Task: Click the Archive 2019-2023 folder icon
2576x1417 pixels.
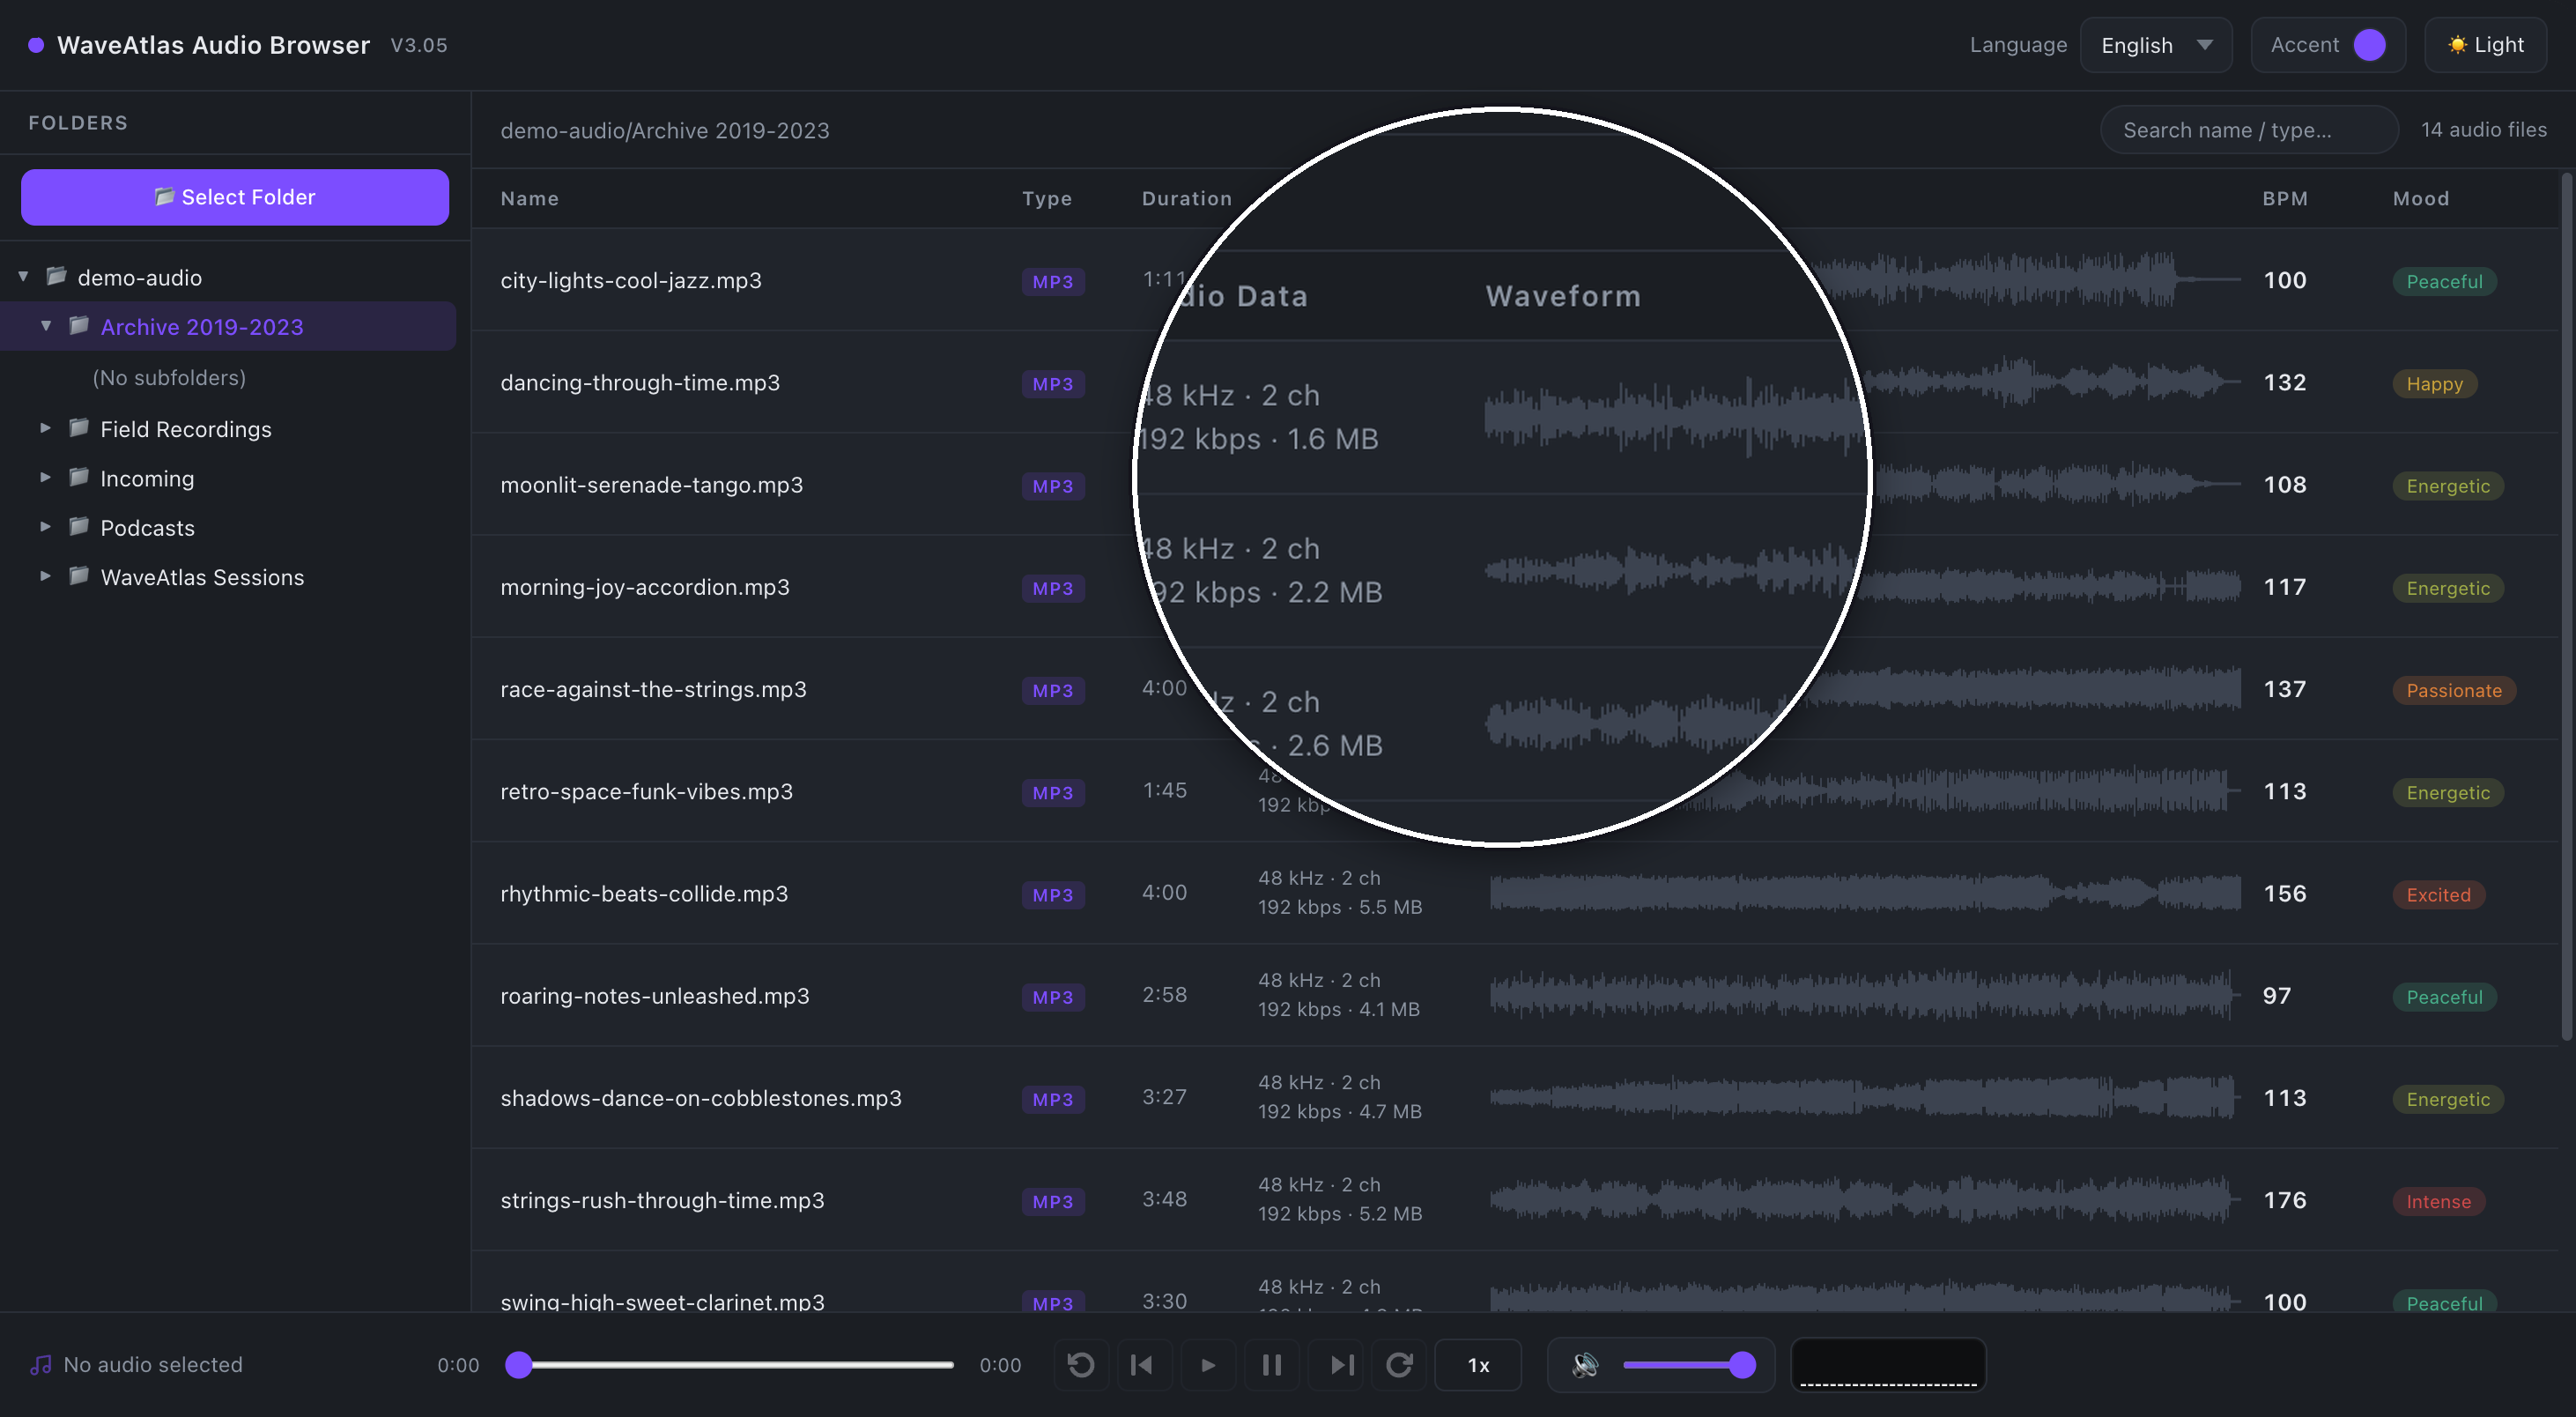Action: [79, 326]
